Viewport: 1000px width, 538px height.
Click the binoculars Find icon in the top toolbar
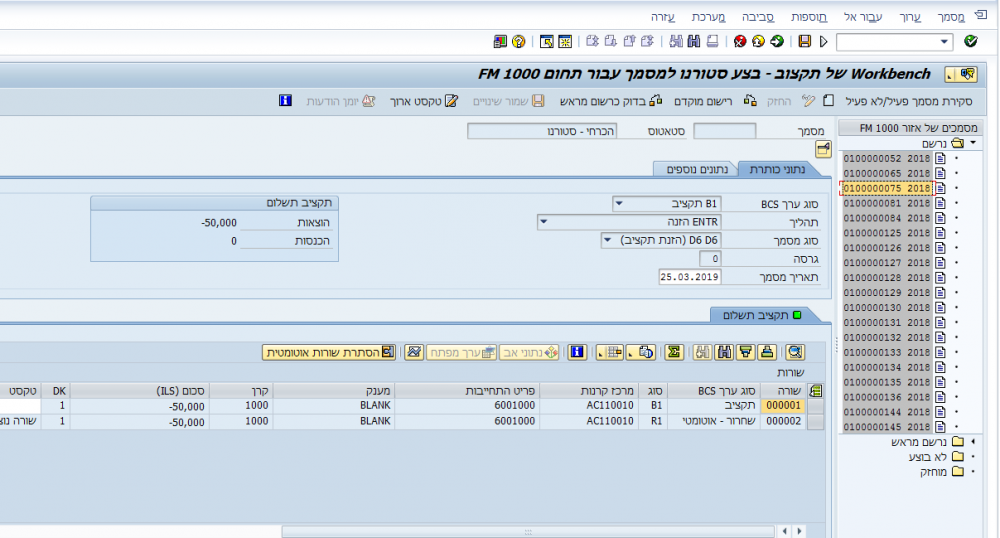coord(694,41)
